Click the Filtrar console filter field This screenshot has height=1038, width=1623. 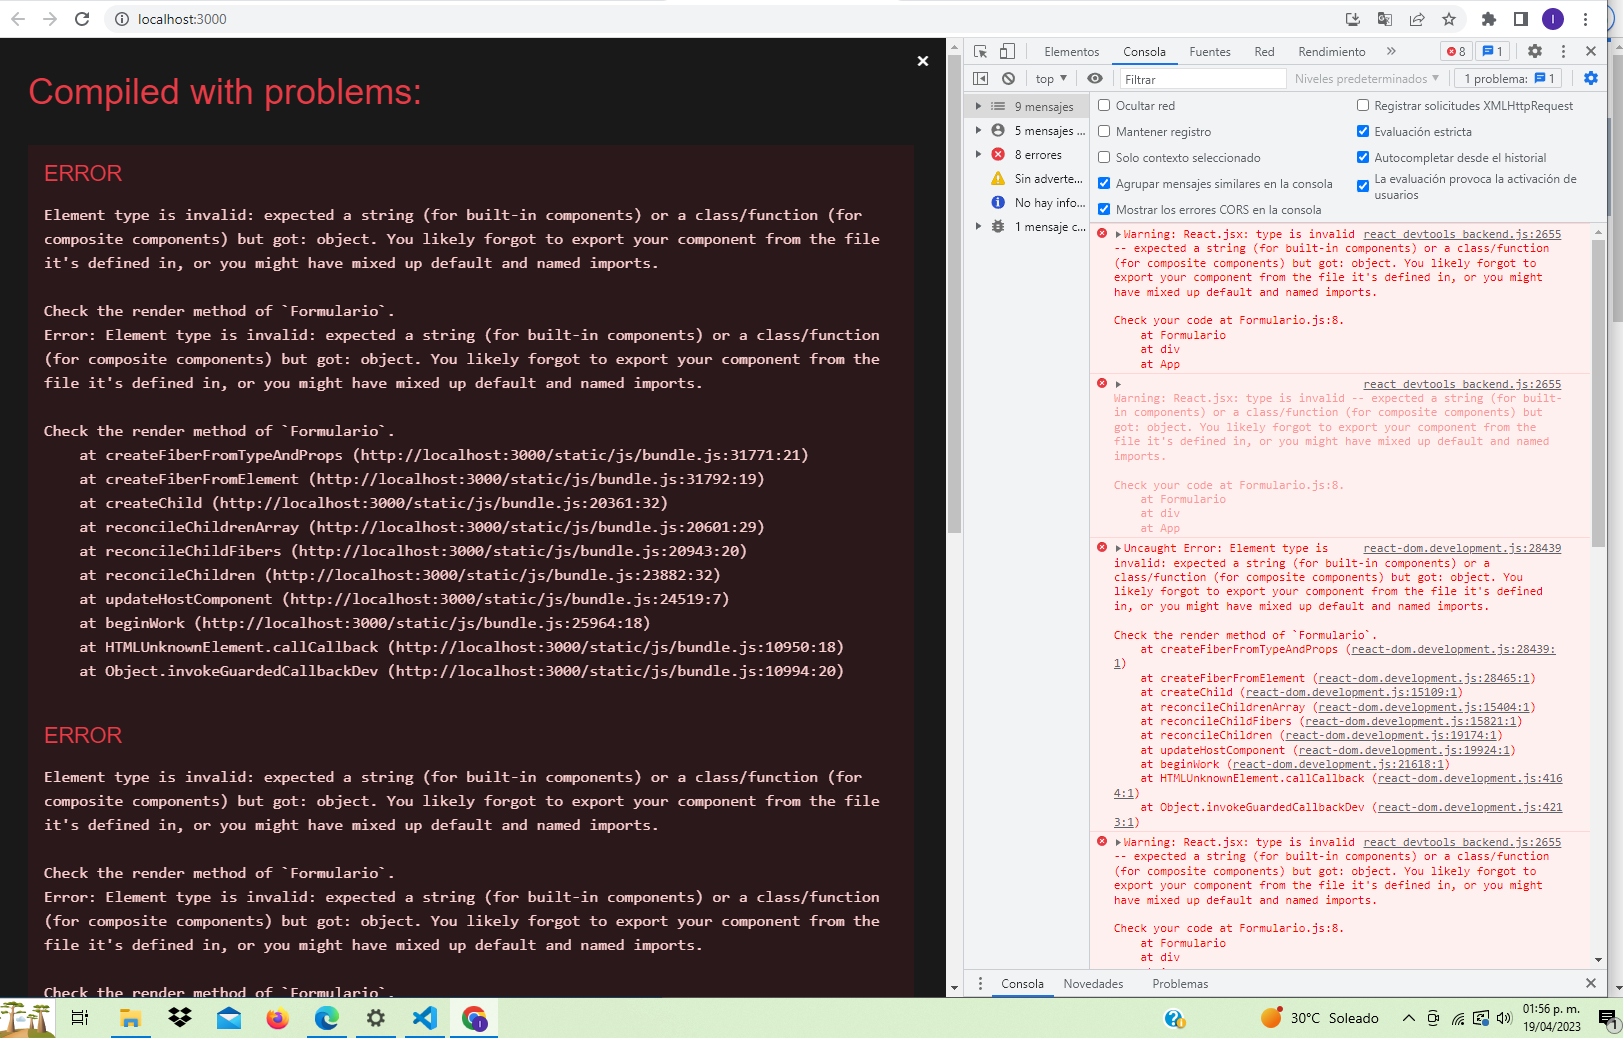pos(1201,78)
